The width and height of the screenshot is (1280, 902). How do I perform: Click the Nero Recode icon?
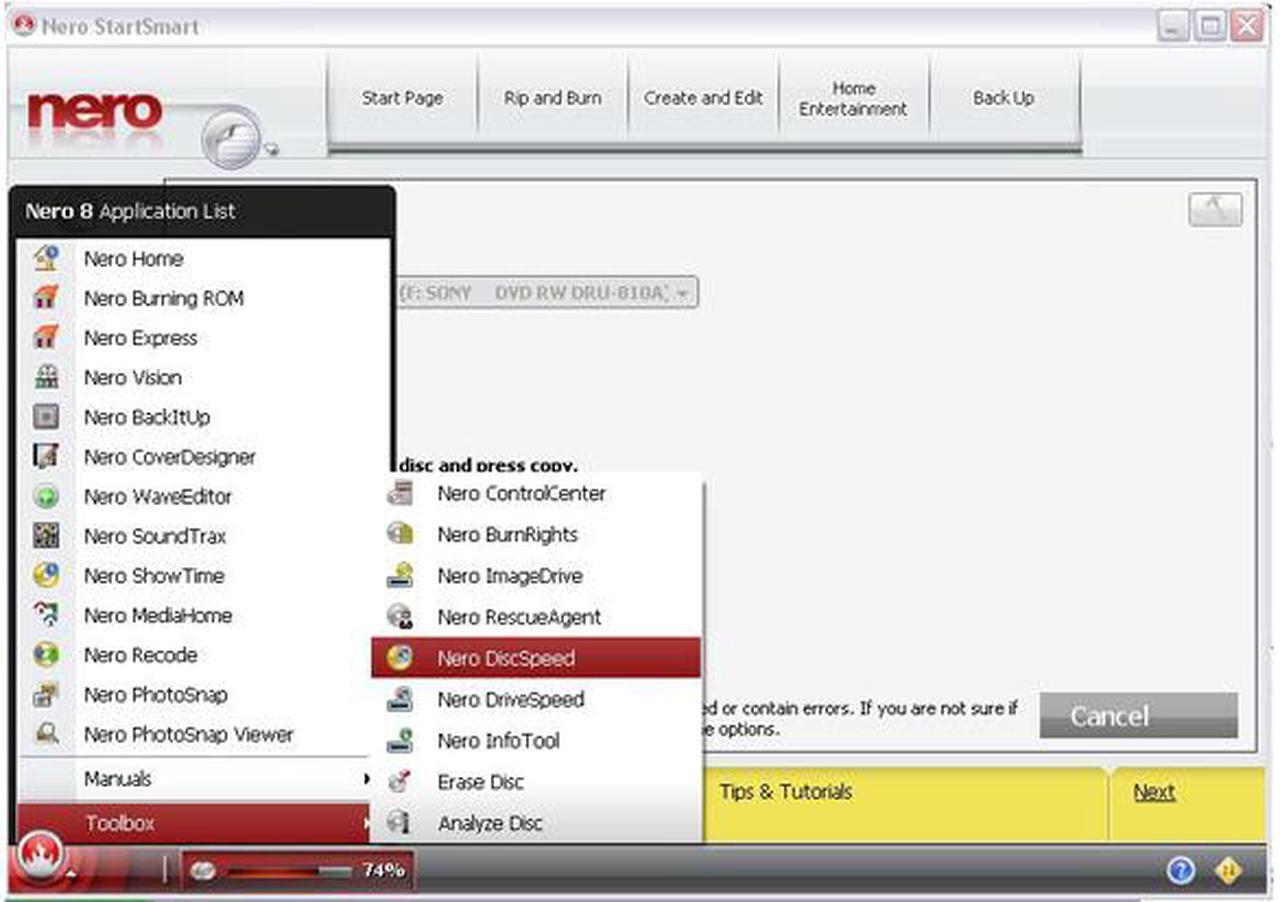point(46,655)
